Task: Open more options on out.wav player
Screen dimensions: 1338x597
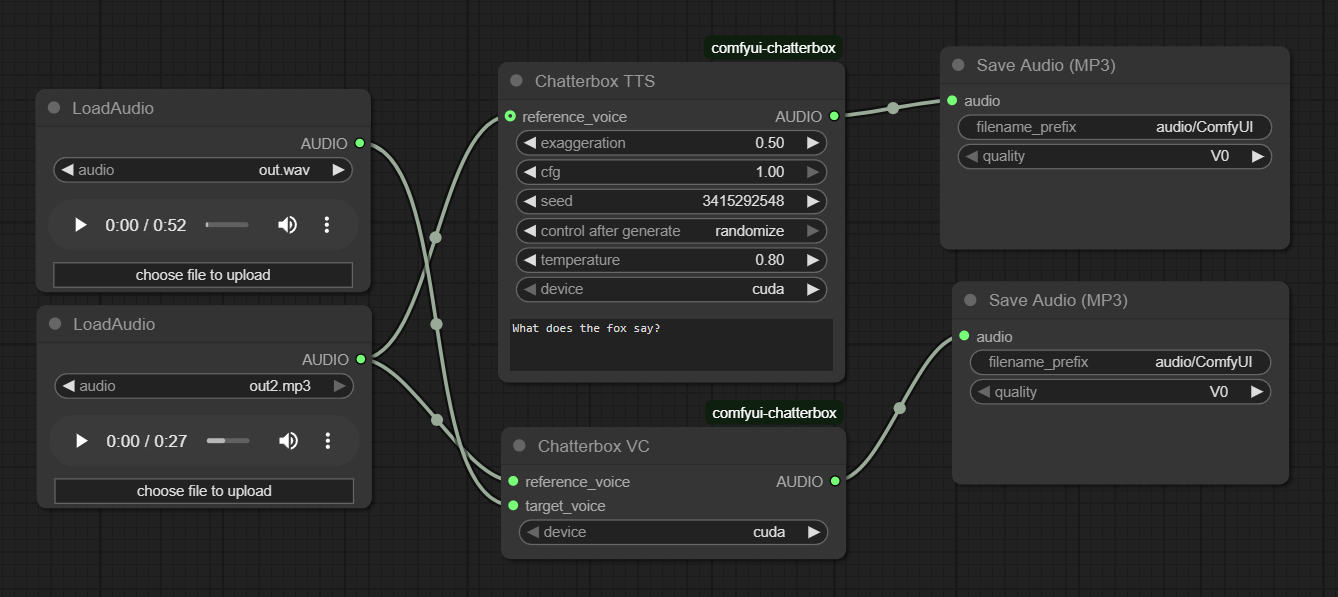Action: (x=326, y=225)
